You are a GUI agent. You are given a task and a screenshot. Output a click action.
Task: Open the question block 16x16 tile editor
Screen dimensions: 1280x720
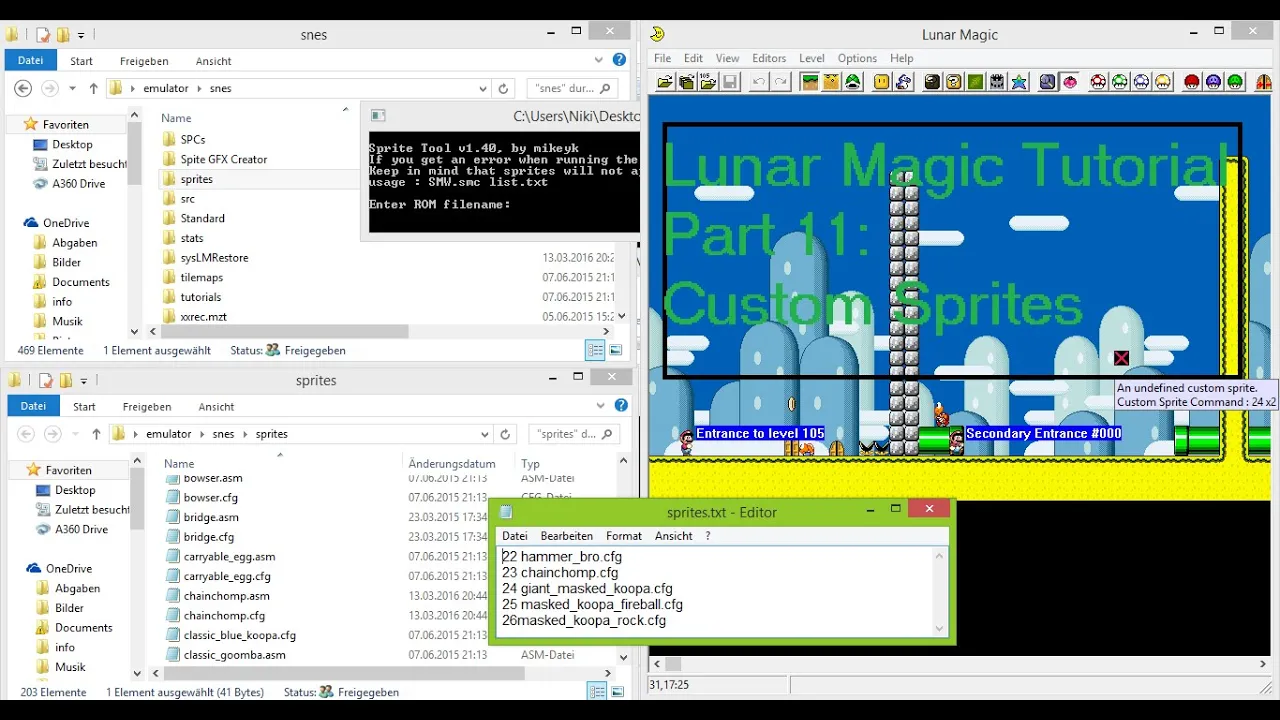coord(954,82)
